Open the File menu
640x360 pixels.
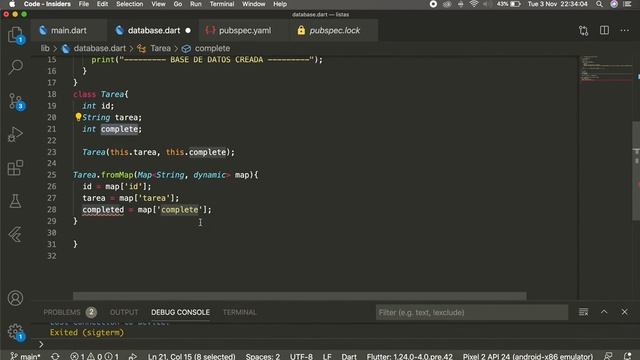(84, 4)
